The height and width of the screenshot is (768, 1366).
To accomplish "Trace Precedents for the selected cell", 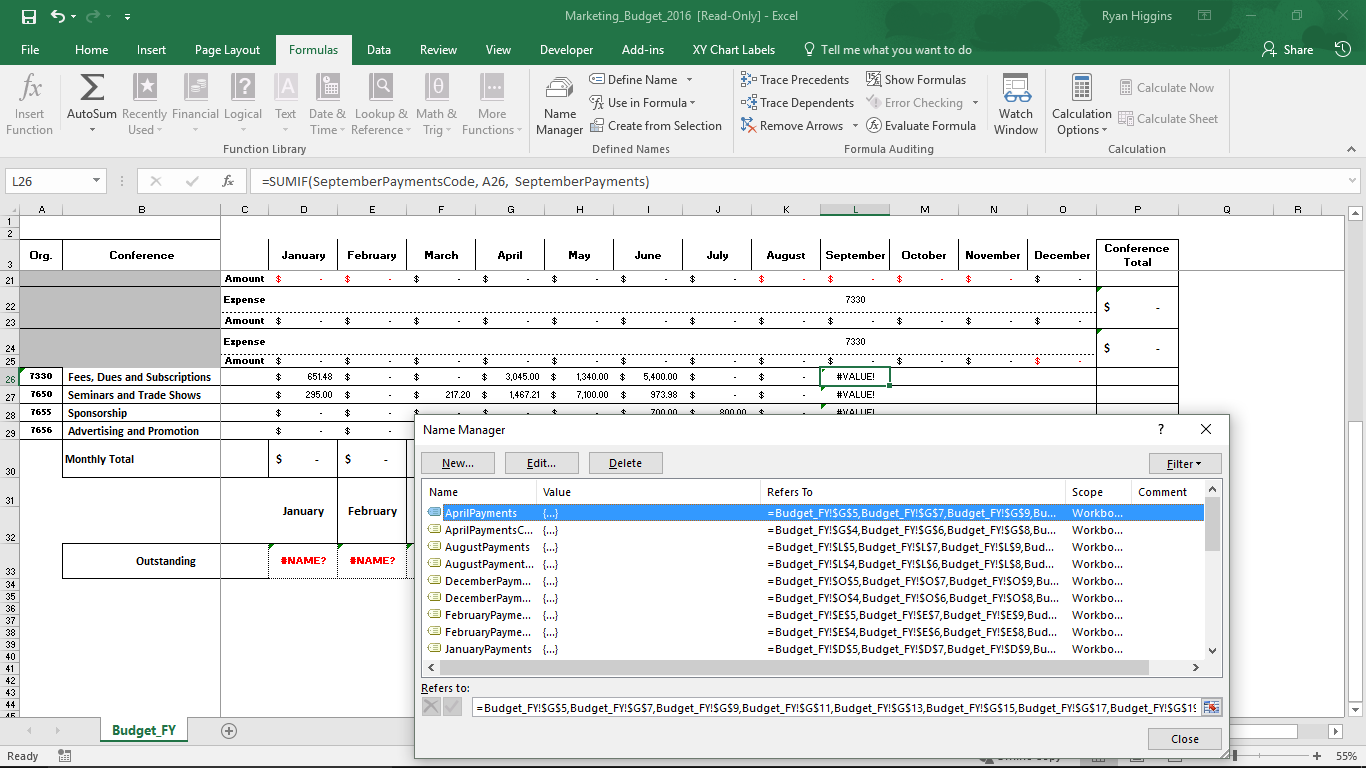I will pyautogui.click(x=795, y=80).
